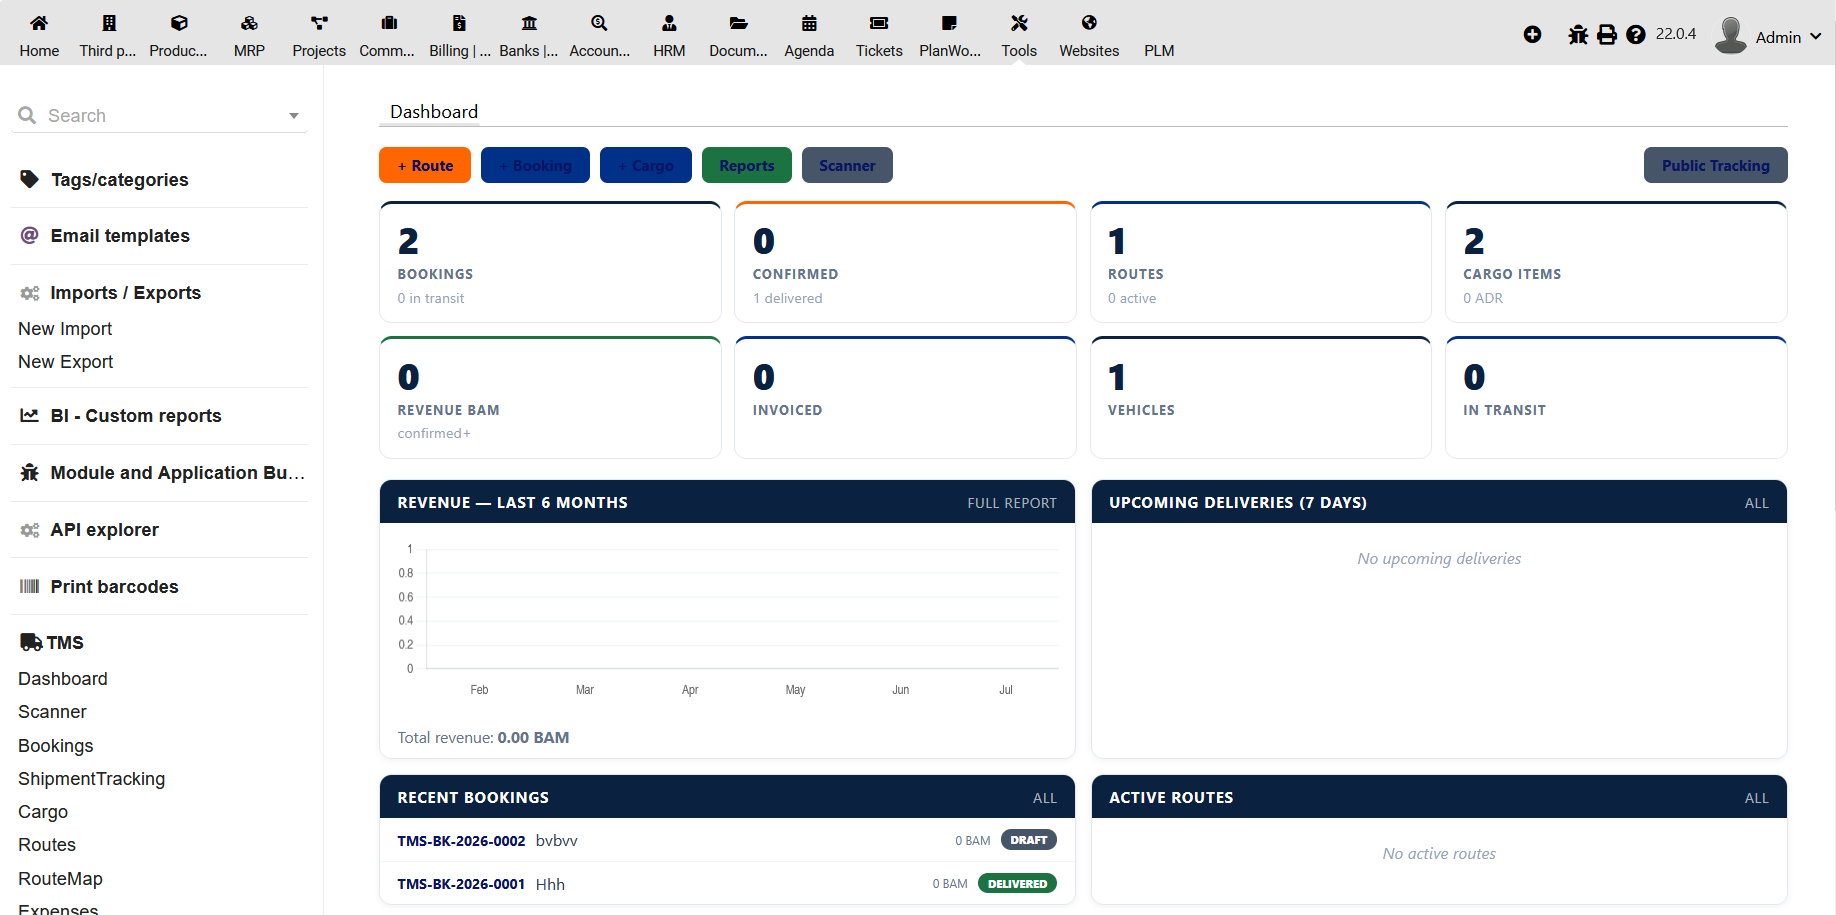Screen dimensions: 1836x915
Task: Go to RouteMap sidebar link
Action: click(60, 879)
